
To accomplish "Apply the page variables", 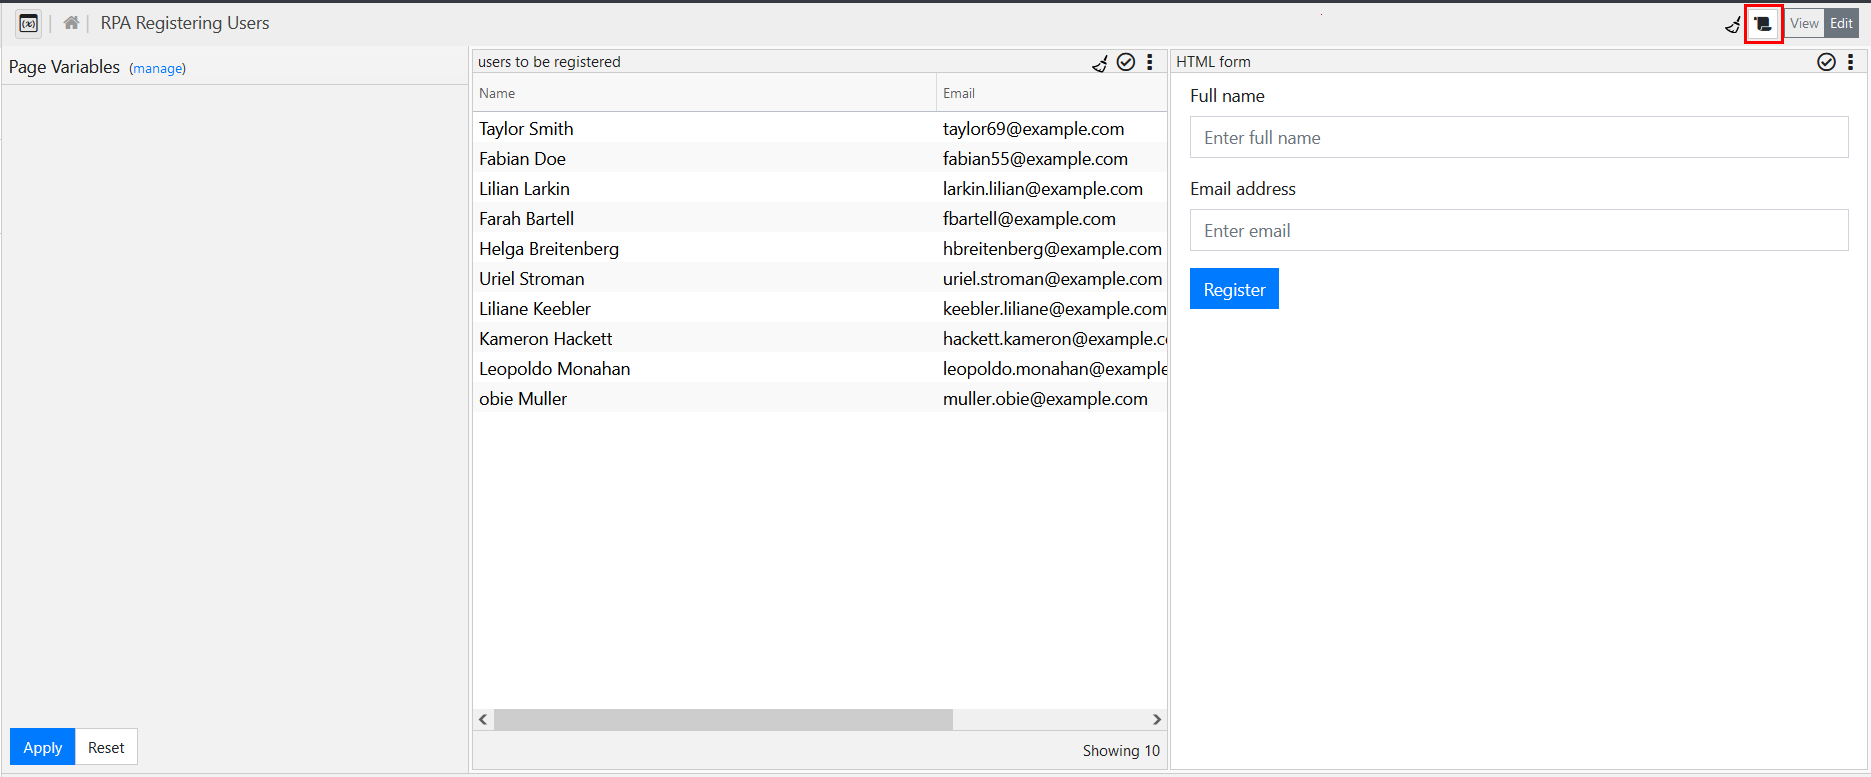I will [x=43, y=747].
